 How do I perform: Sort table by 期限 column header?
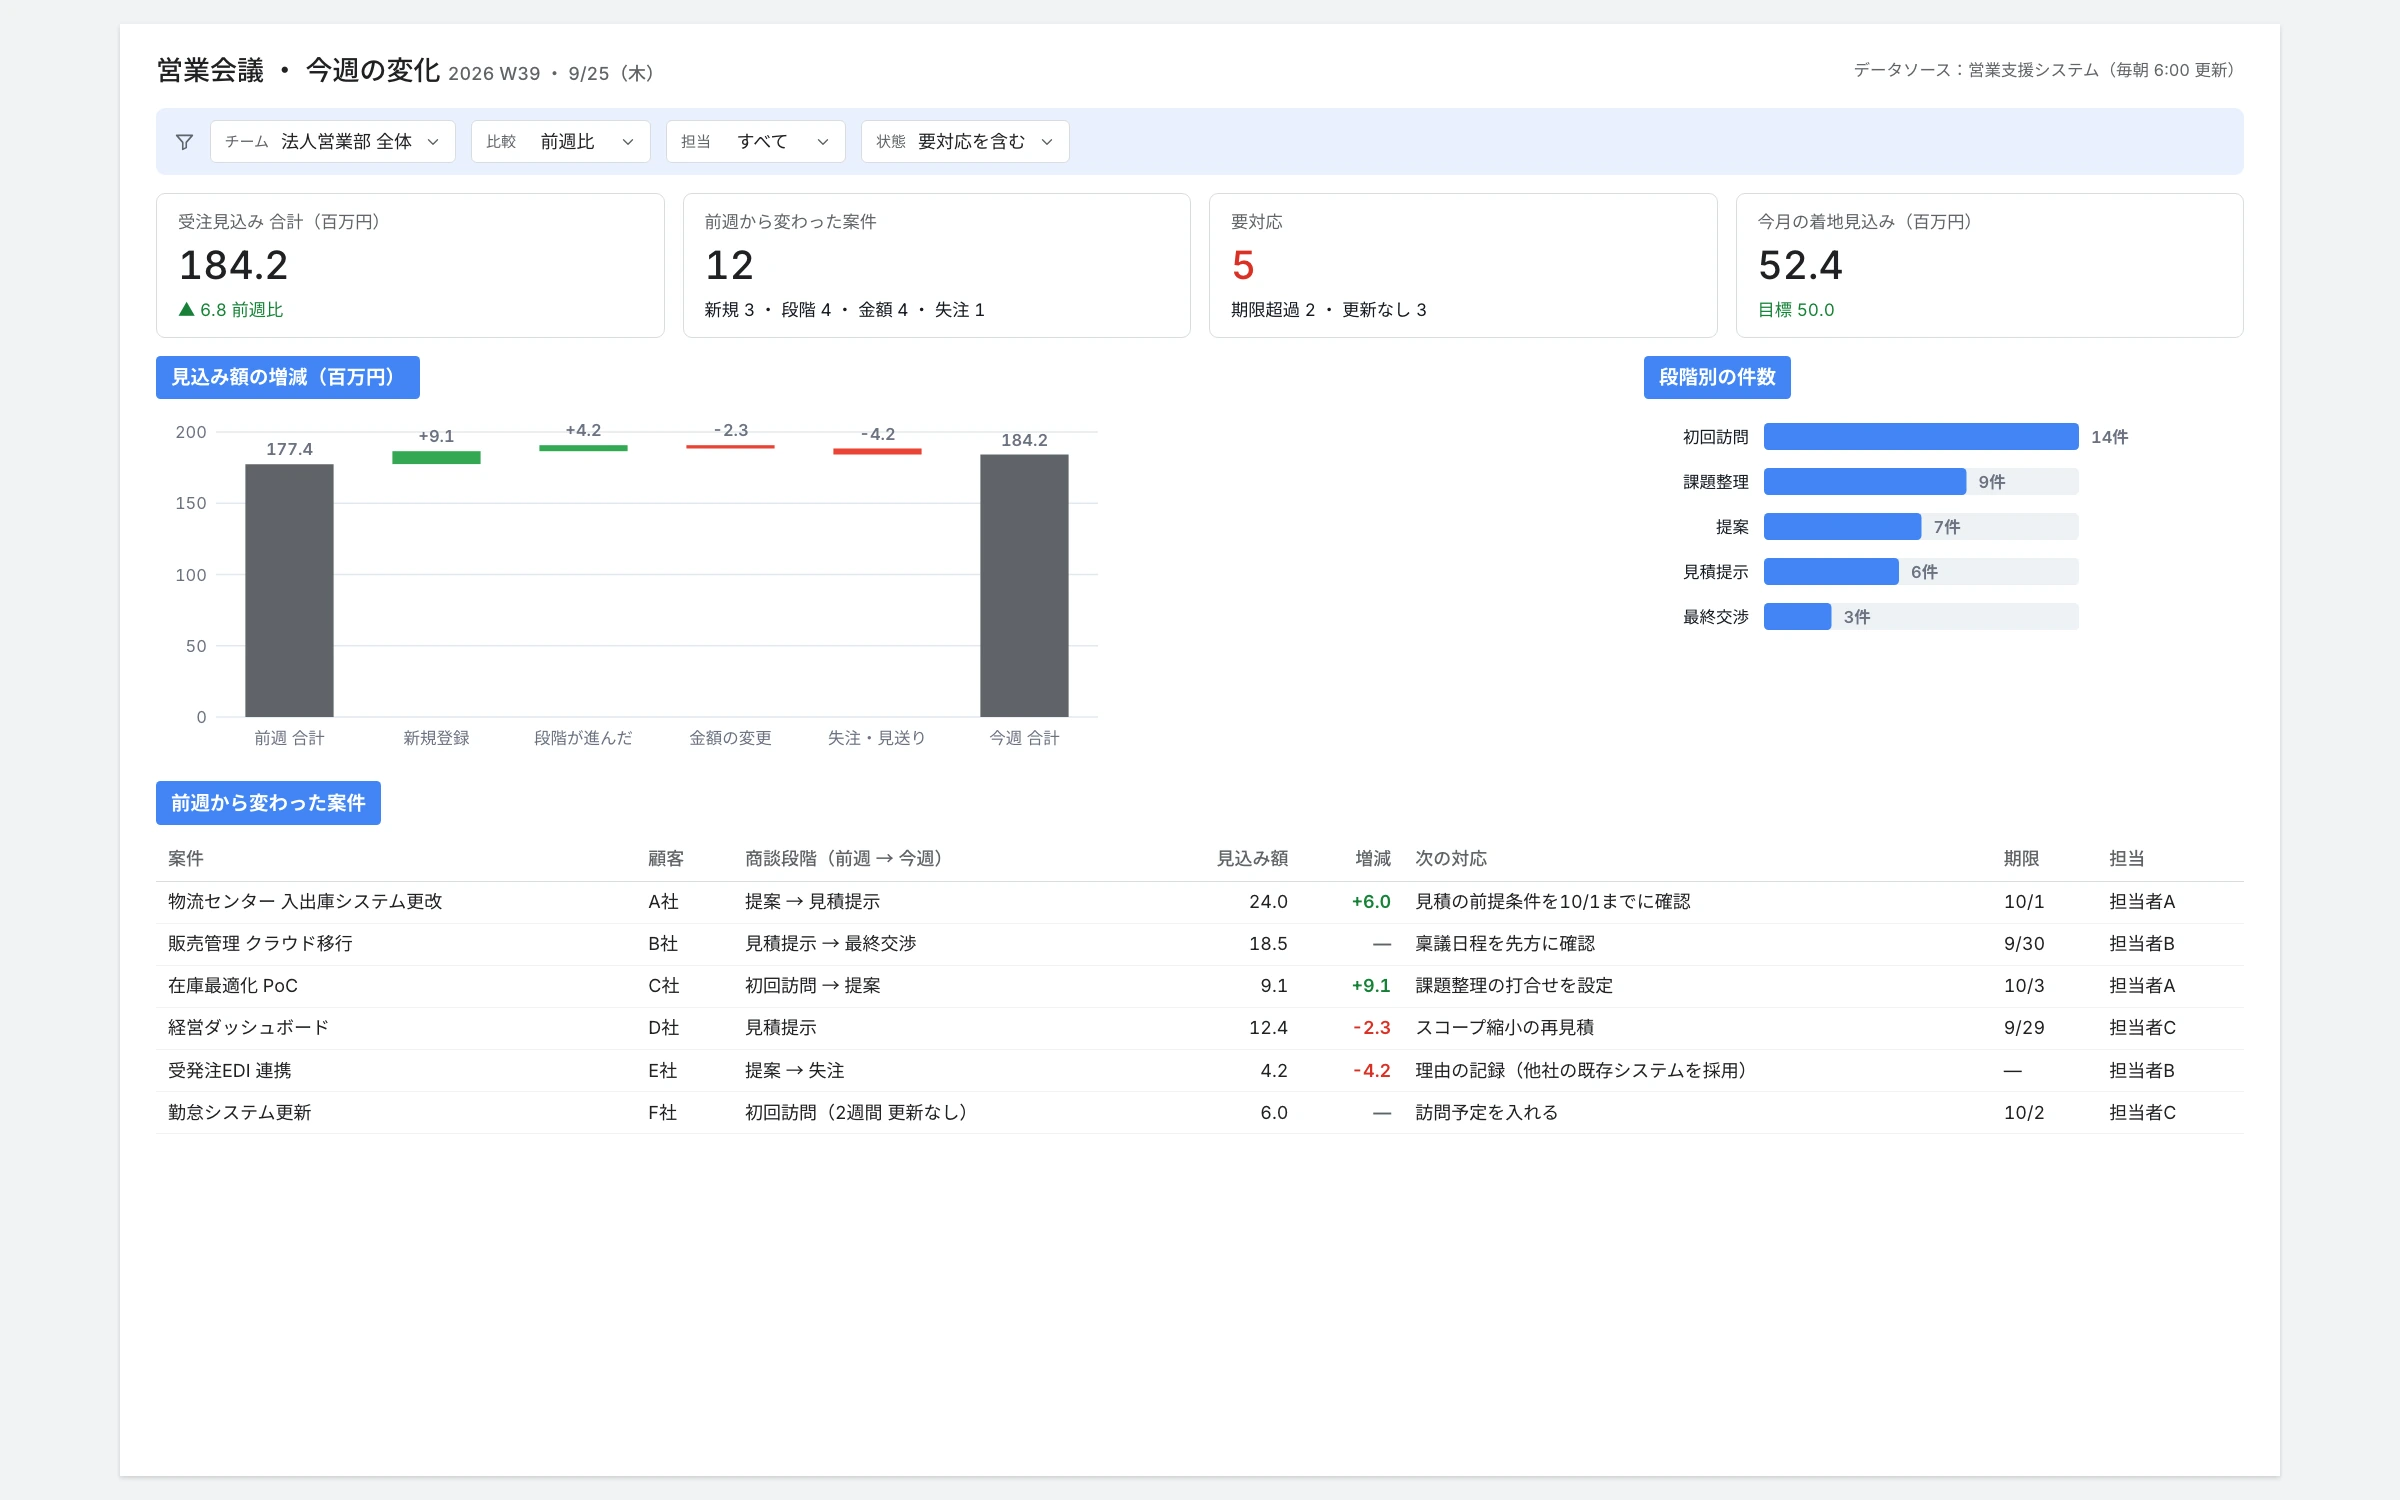click(2021, 859)
